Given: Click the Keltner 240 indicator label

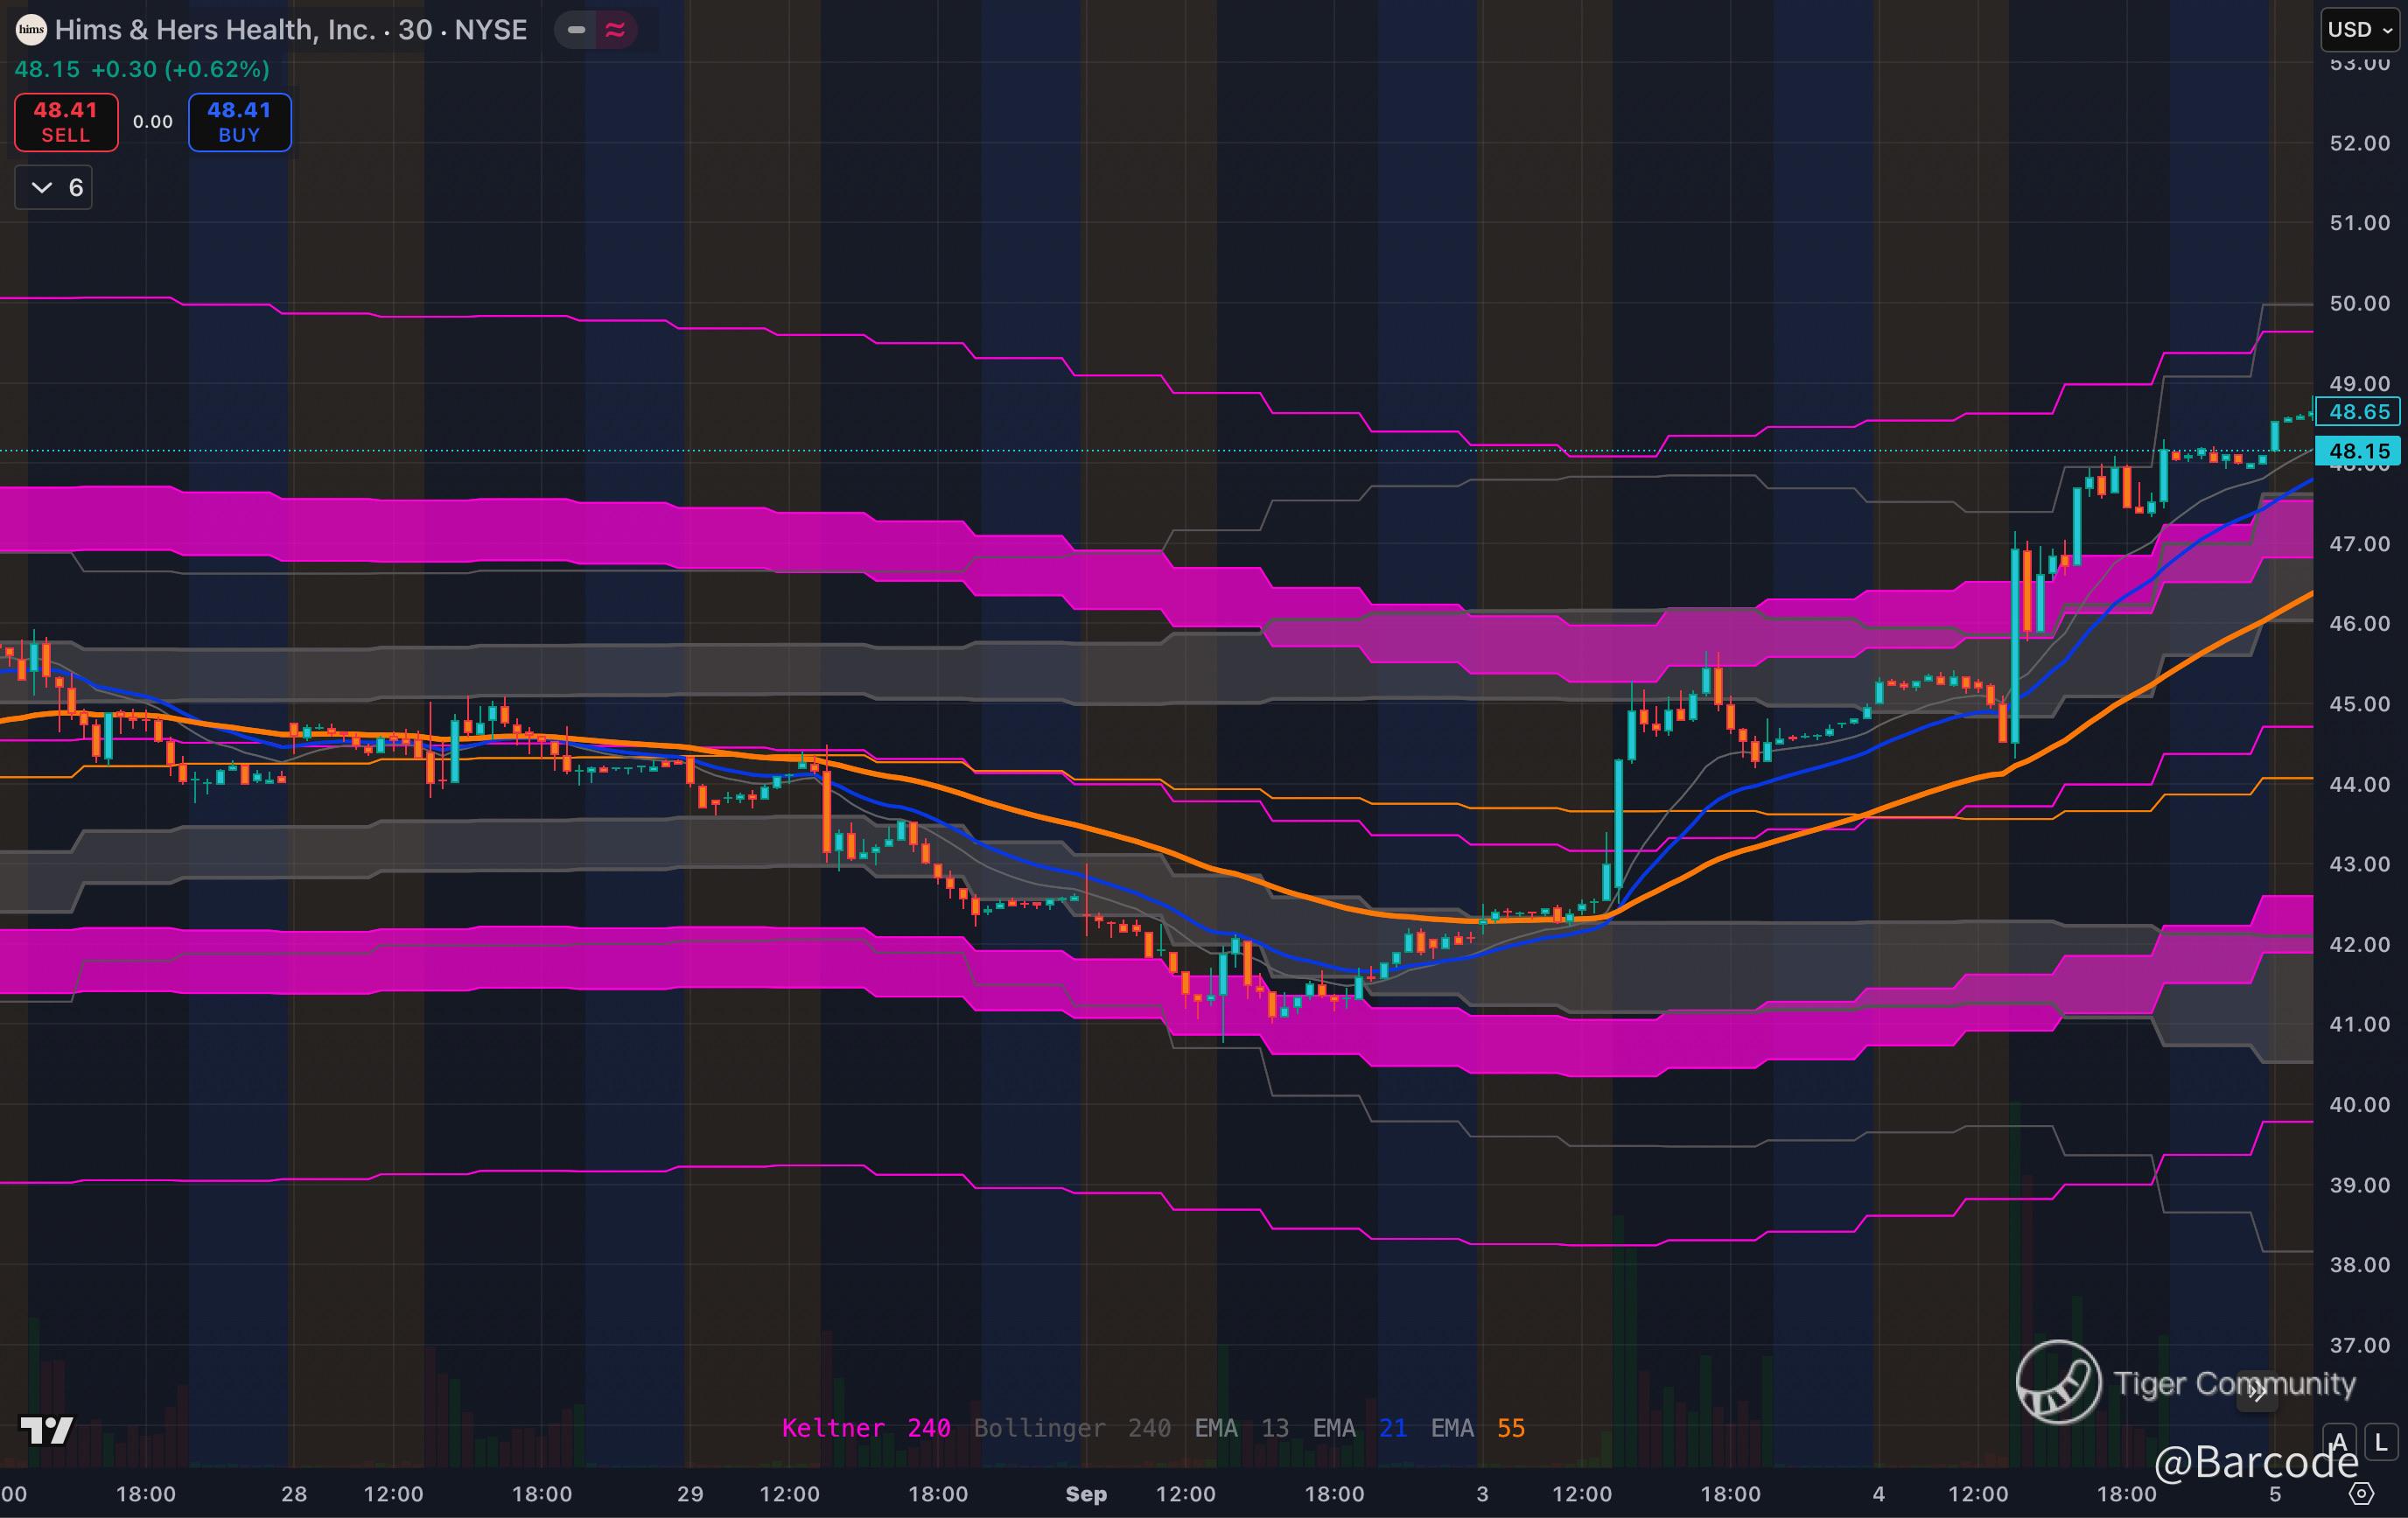Looking at the screenshot, I should point(865,1428).
